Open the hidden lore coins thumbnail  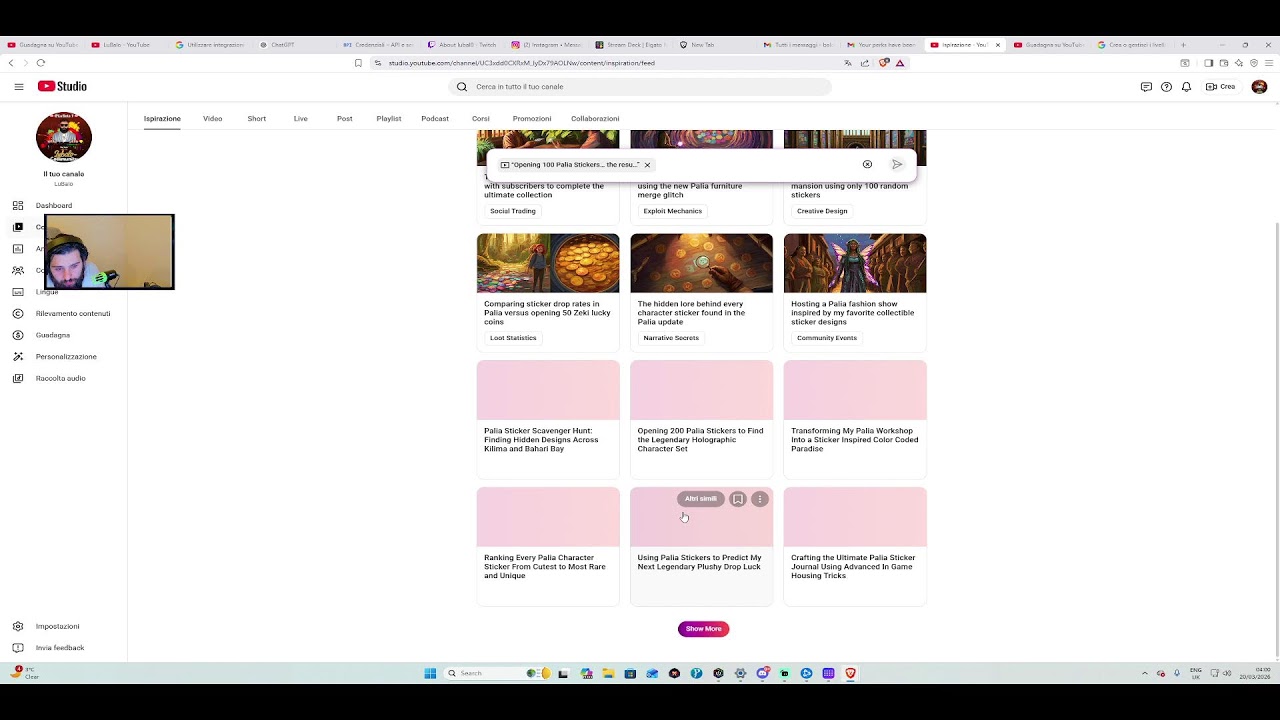701,263
